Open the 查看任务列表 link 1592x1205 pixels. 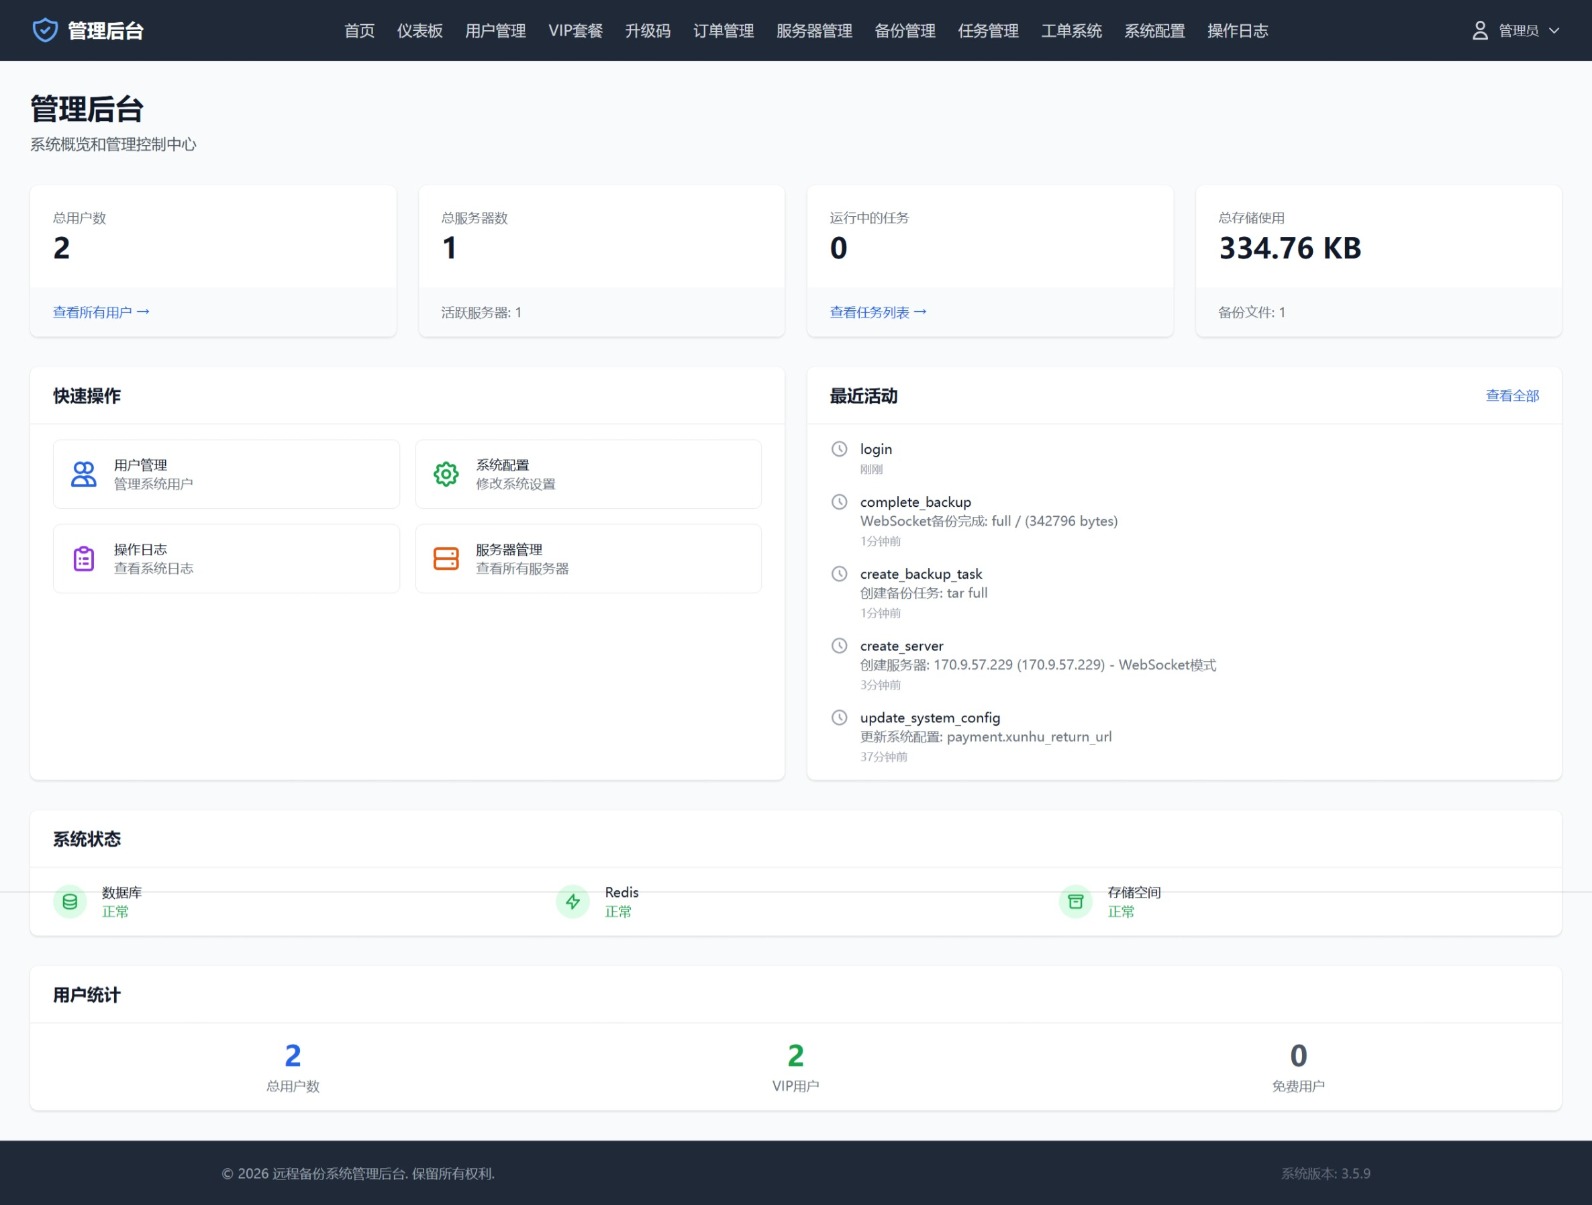click(x=878, y=312)
